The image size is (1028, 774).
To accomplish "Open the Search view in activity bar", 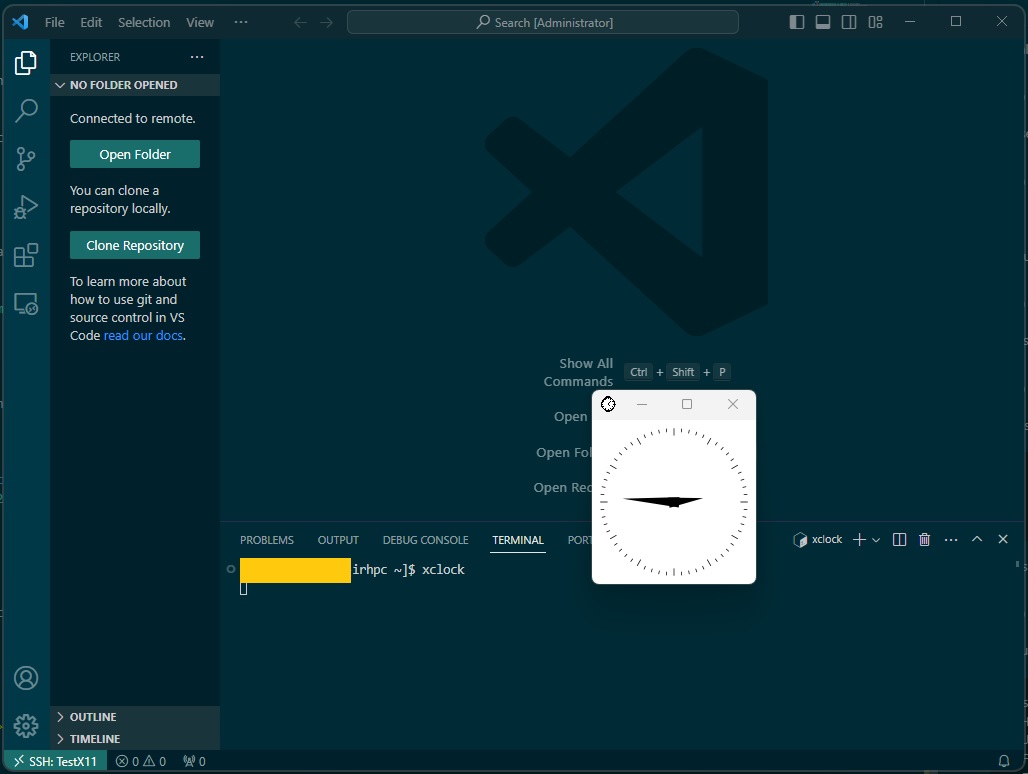I will point(26,111).
